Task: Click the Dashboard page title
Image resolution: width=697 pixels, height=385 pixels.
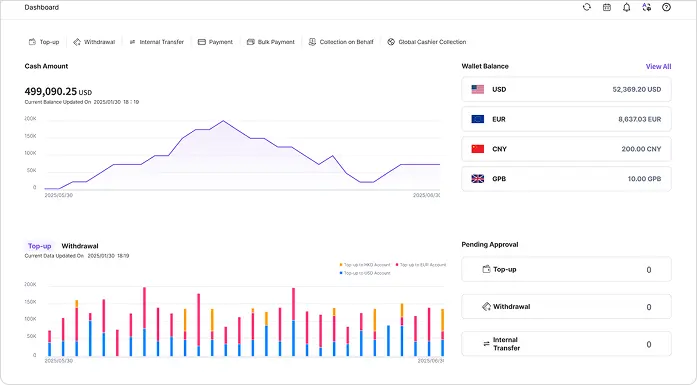Action: point(42,7)
